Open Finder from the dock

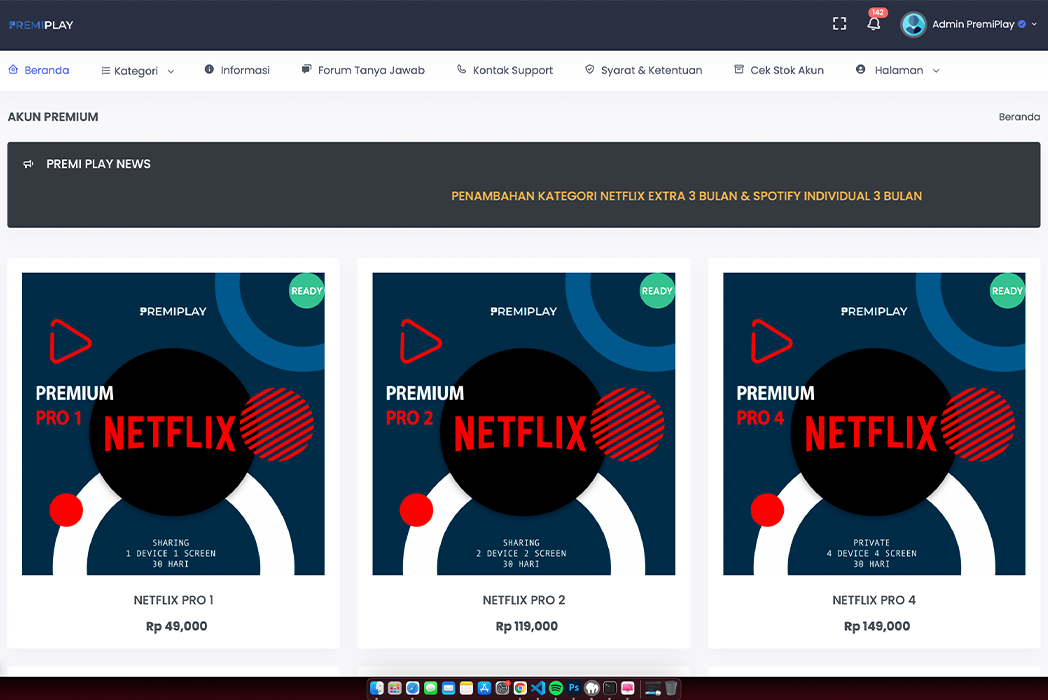[377, 688]
